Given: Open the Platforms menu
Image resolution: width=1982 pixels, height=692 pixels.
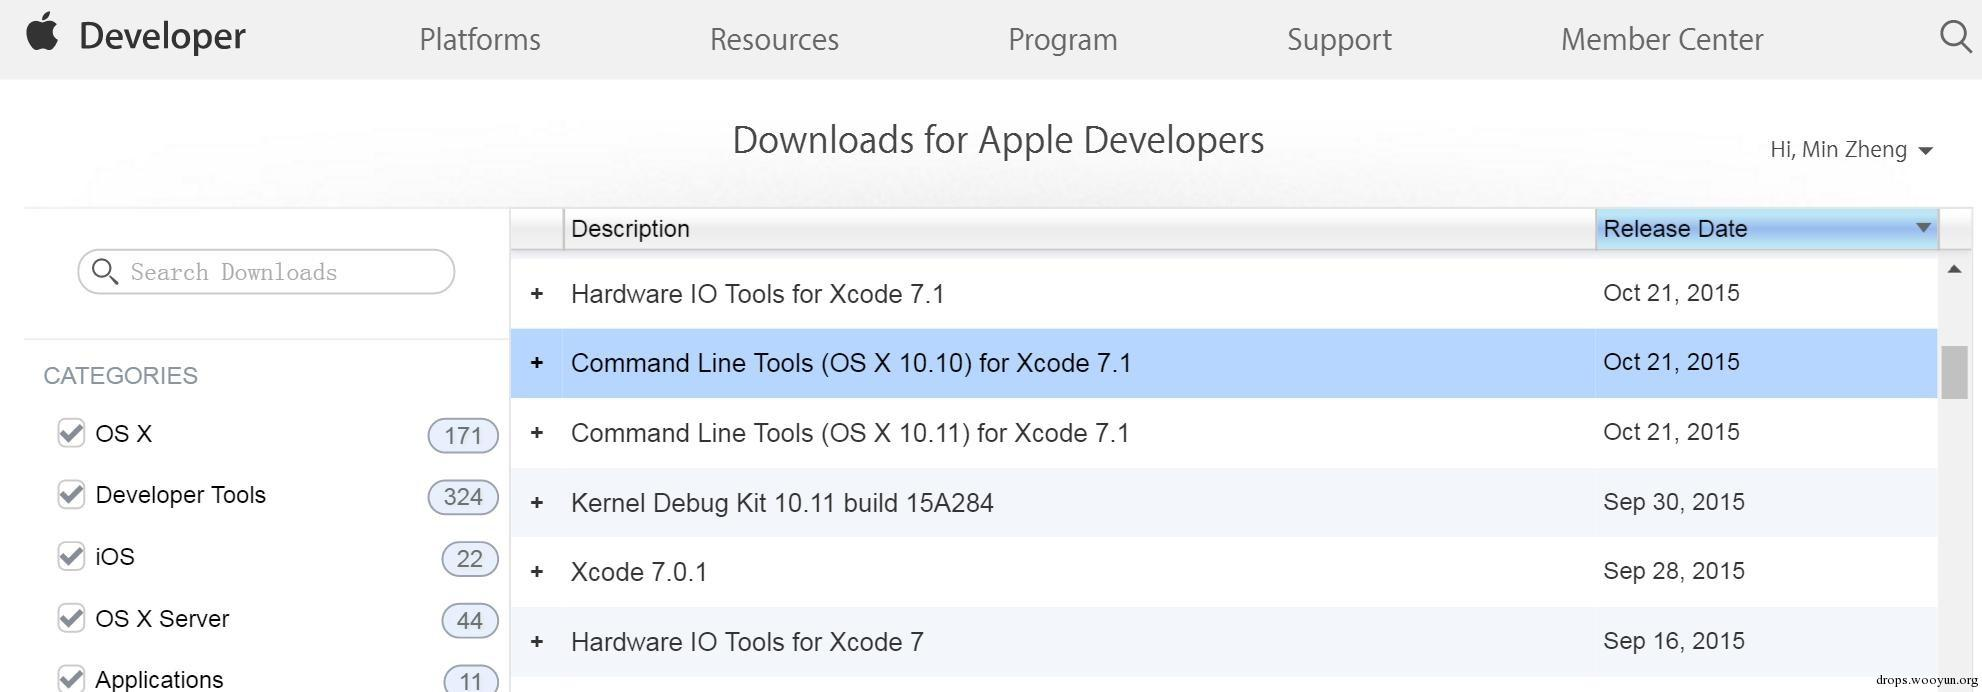Looking at the screenshot, I should pyautogui.click(x=480, y=39).
